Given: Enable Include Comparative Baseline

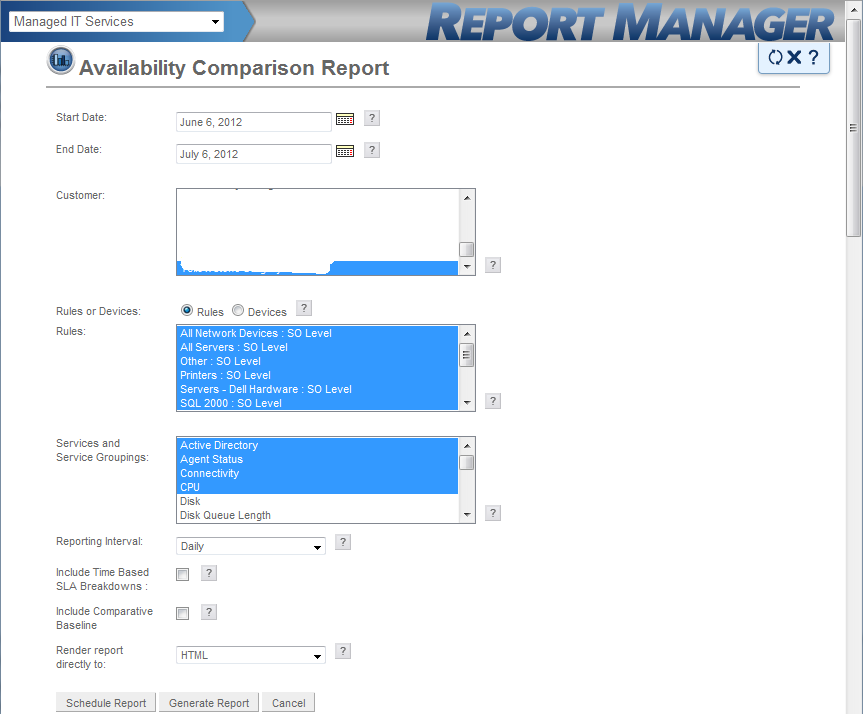Looking at the screenshot, I should pos(182,612).
